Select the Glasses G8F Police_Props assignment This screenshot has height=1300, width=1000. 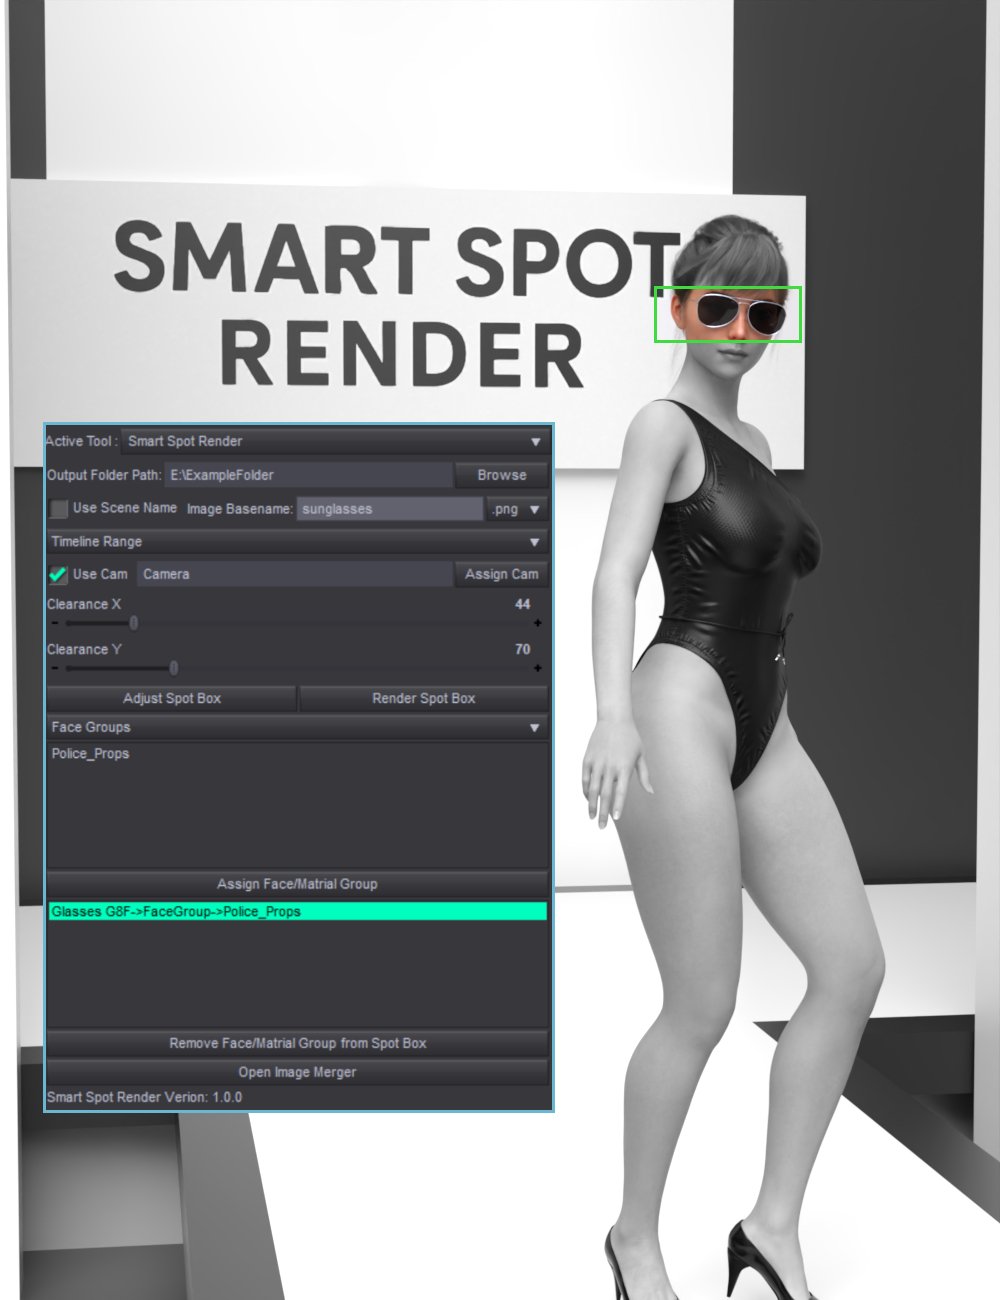point(175,911)
